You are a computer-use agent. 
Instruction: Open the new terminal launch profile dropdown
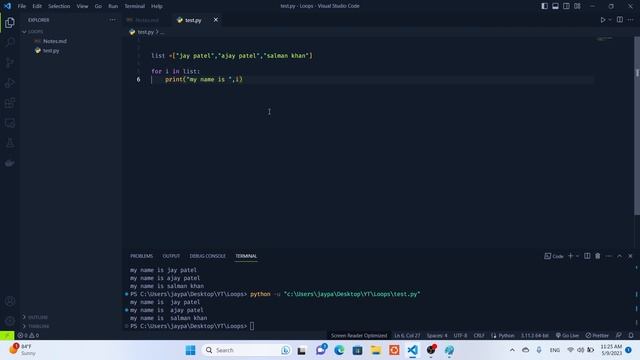577,256
